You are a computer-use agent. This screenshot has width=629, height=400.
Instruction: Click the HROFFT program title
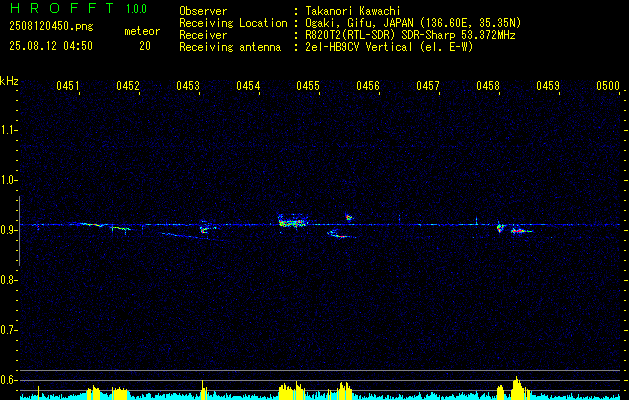[x=62, y=8]
